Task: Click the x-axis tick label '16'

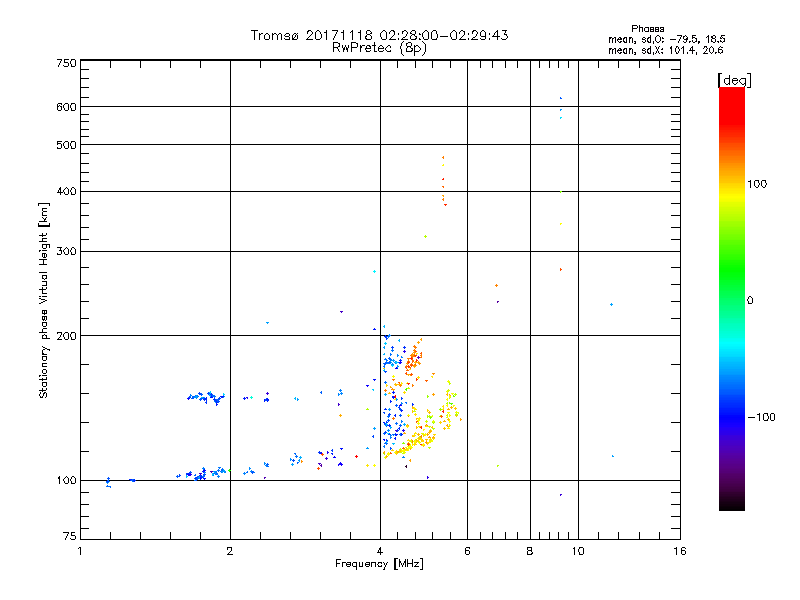Action: point(680,551)
